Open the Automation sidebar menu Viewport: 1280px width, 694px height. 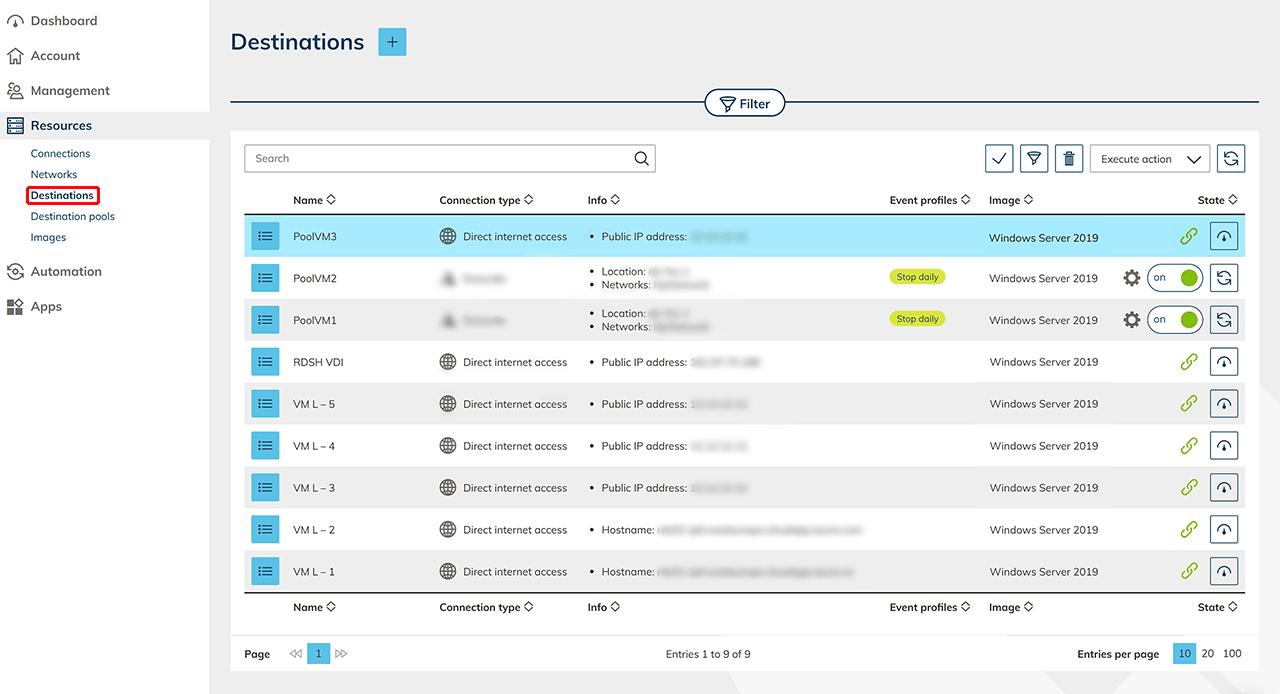[66, 271]
